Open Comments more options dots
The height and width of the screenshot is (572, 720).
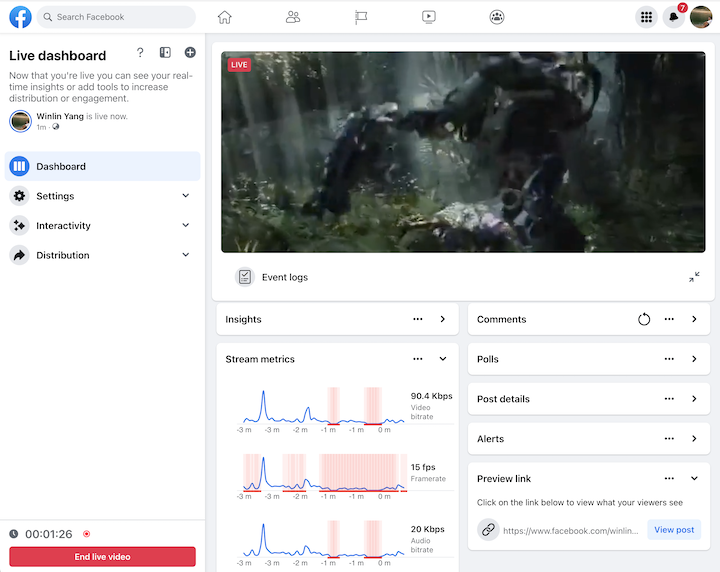(x=669, y=319)
